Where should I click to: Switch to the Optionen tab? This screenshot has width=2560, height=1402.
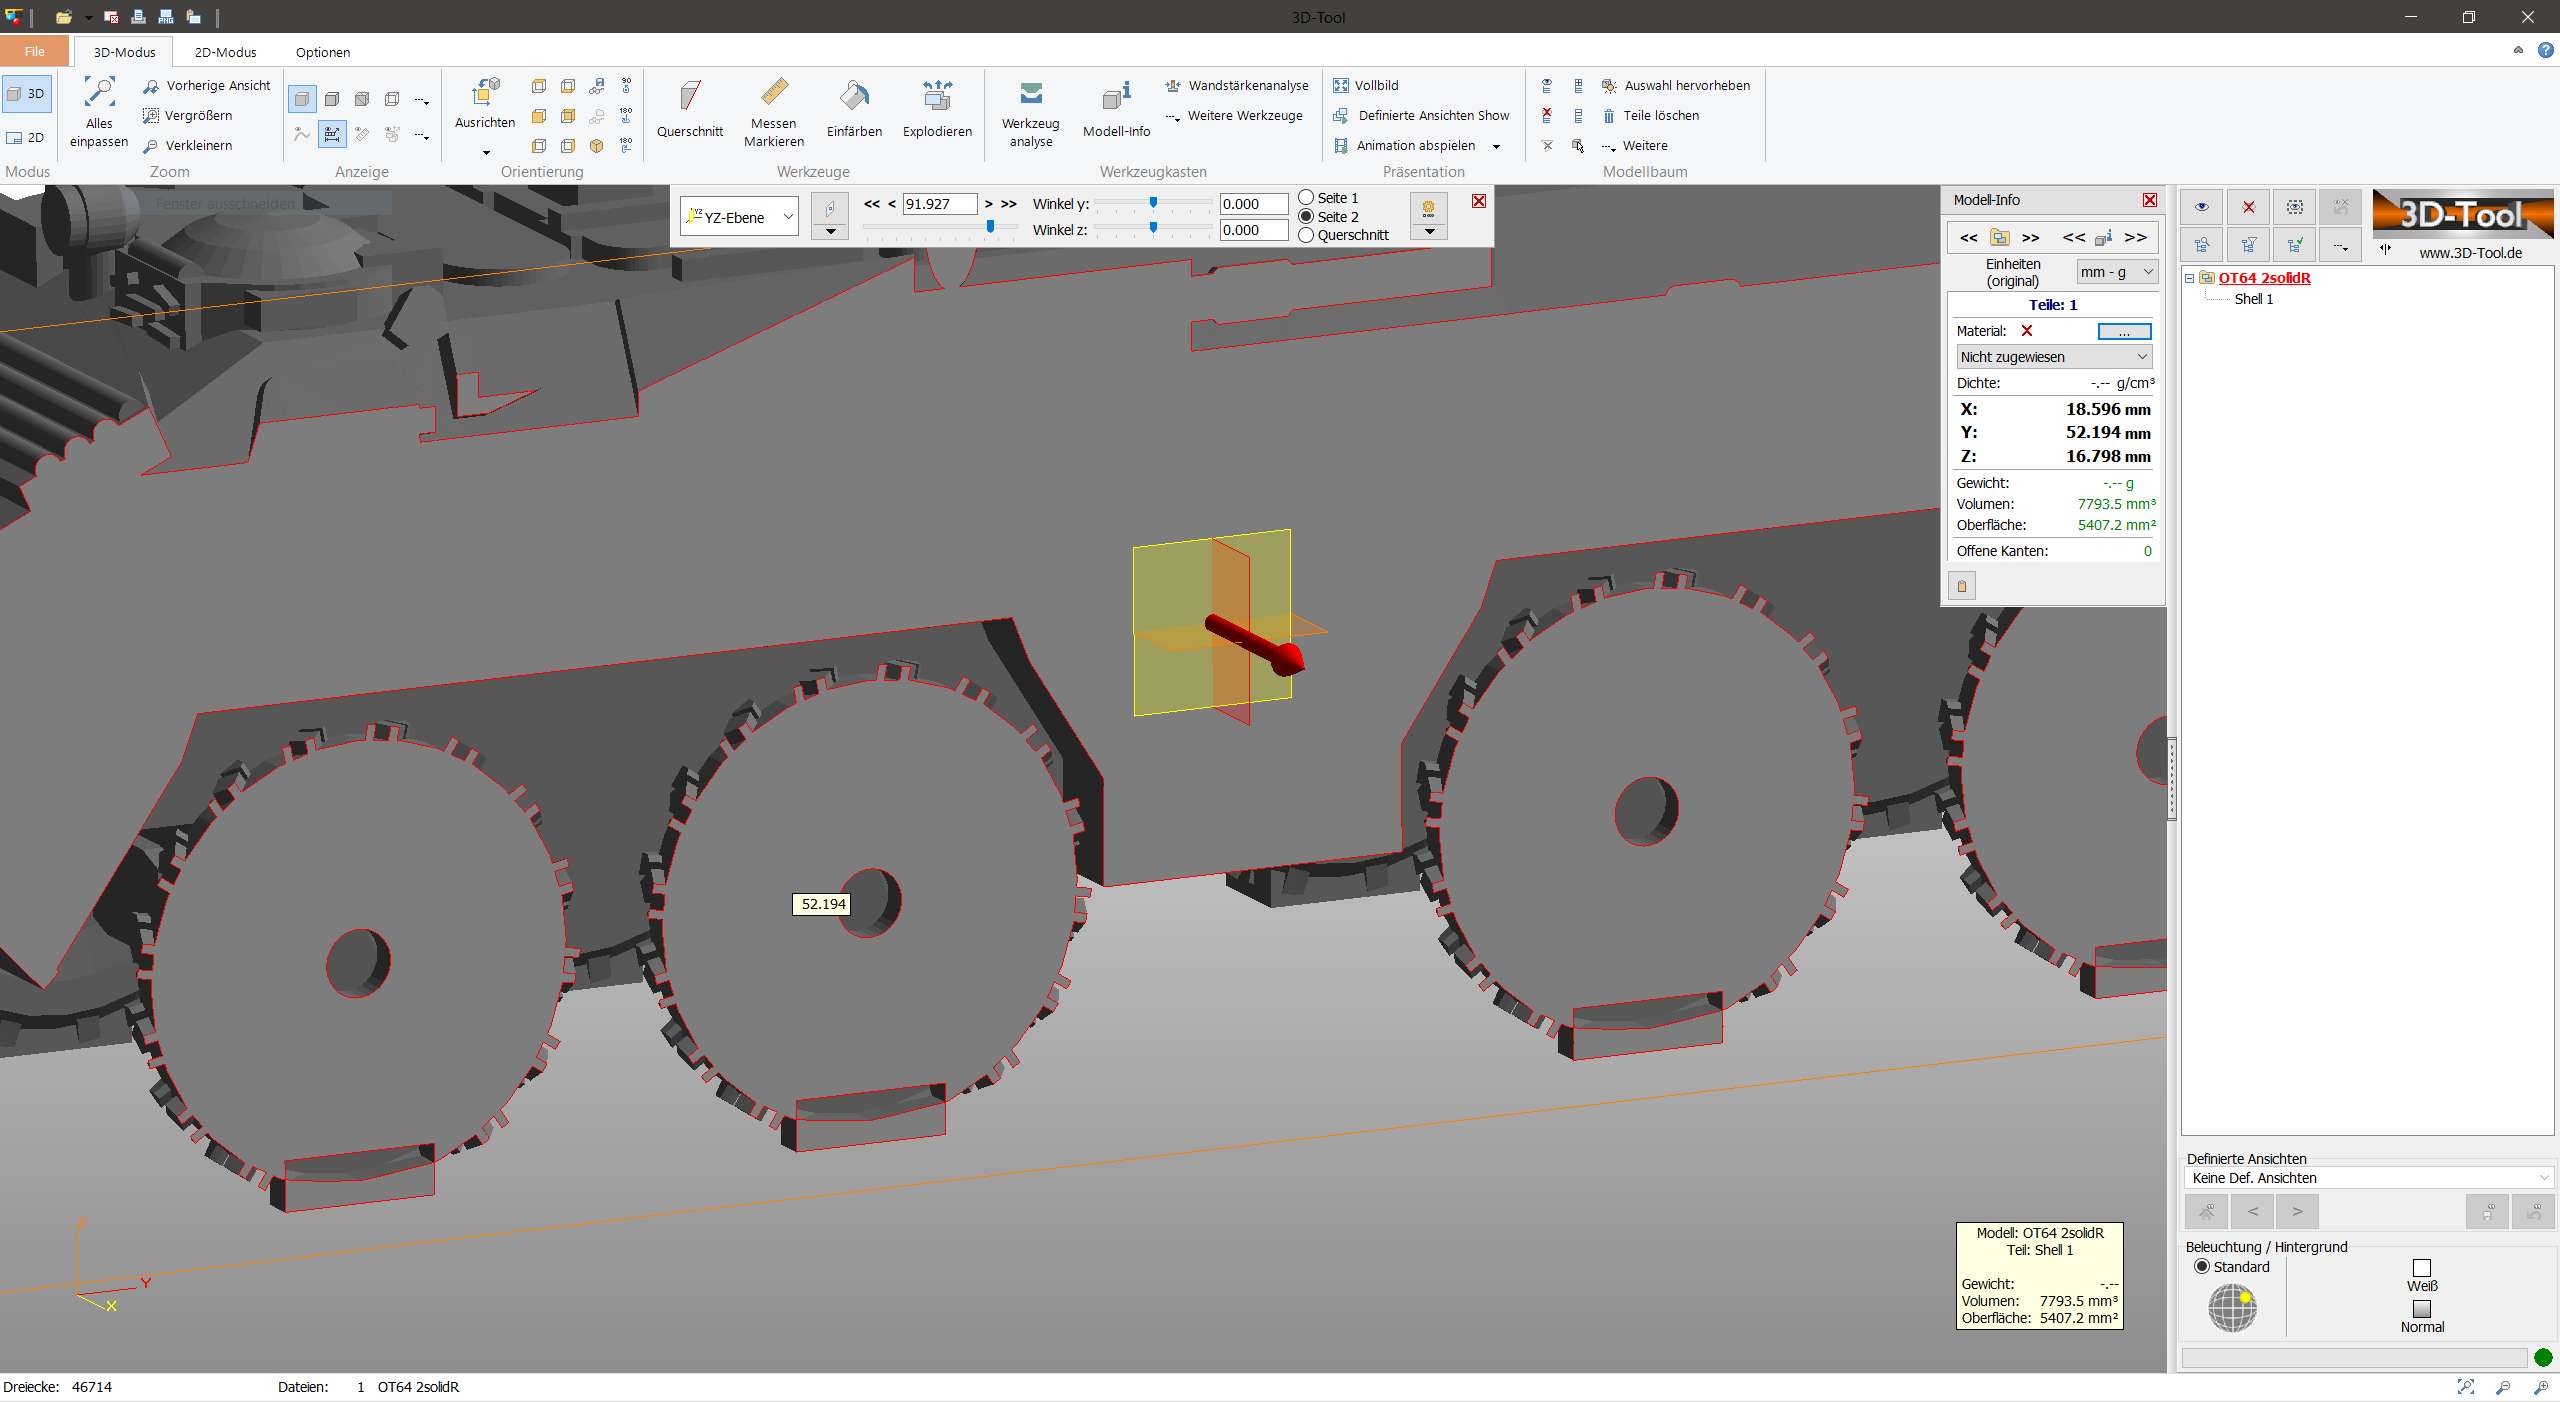[x=323, y=52]
